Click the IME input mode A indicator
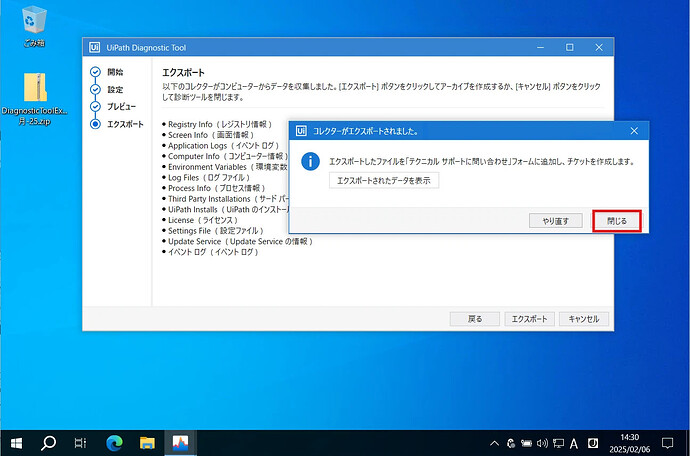Viewport: 690px width, 456px height. [x=574, y=443]
